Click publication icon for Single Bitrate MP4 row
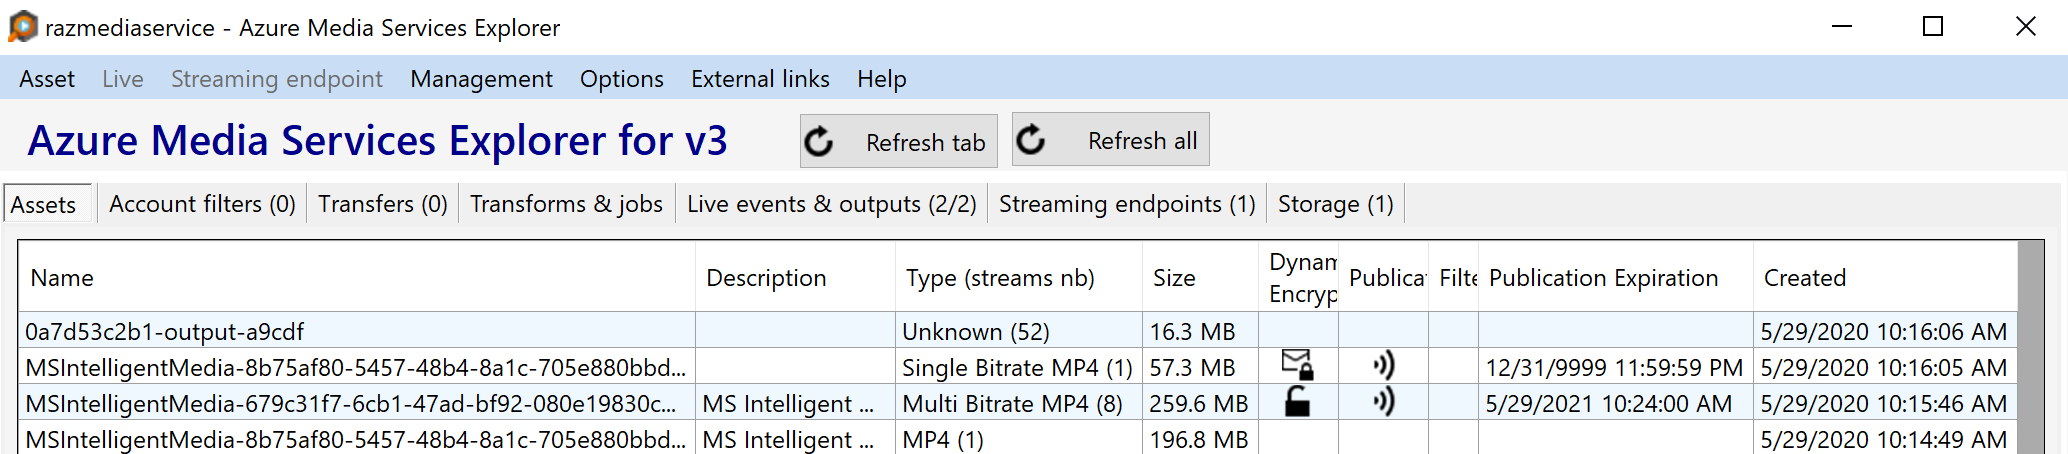Screen dimensions: 2068x454 pyautogui.click(x=1383, y=366)
